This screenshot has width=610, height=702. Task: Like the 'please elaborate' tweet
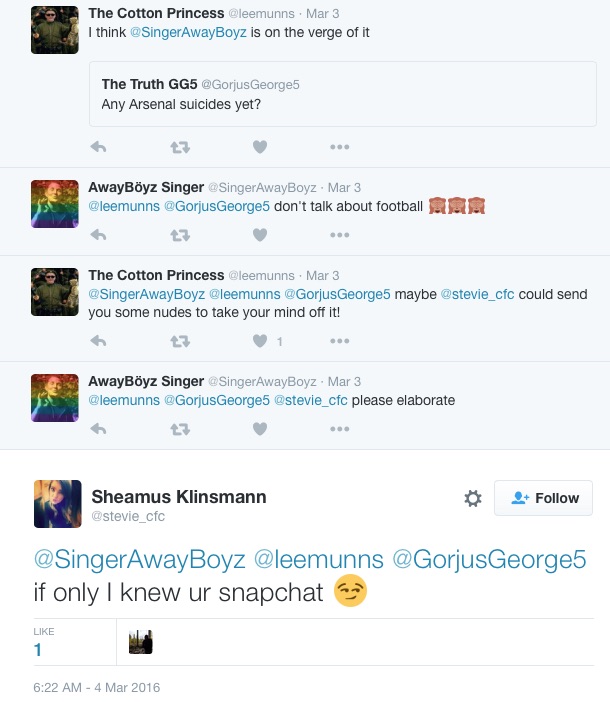click(260, 429)
